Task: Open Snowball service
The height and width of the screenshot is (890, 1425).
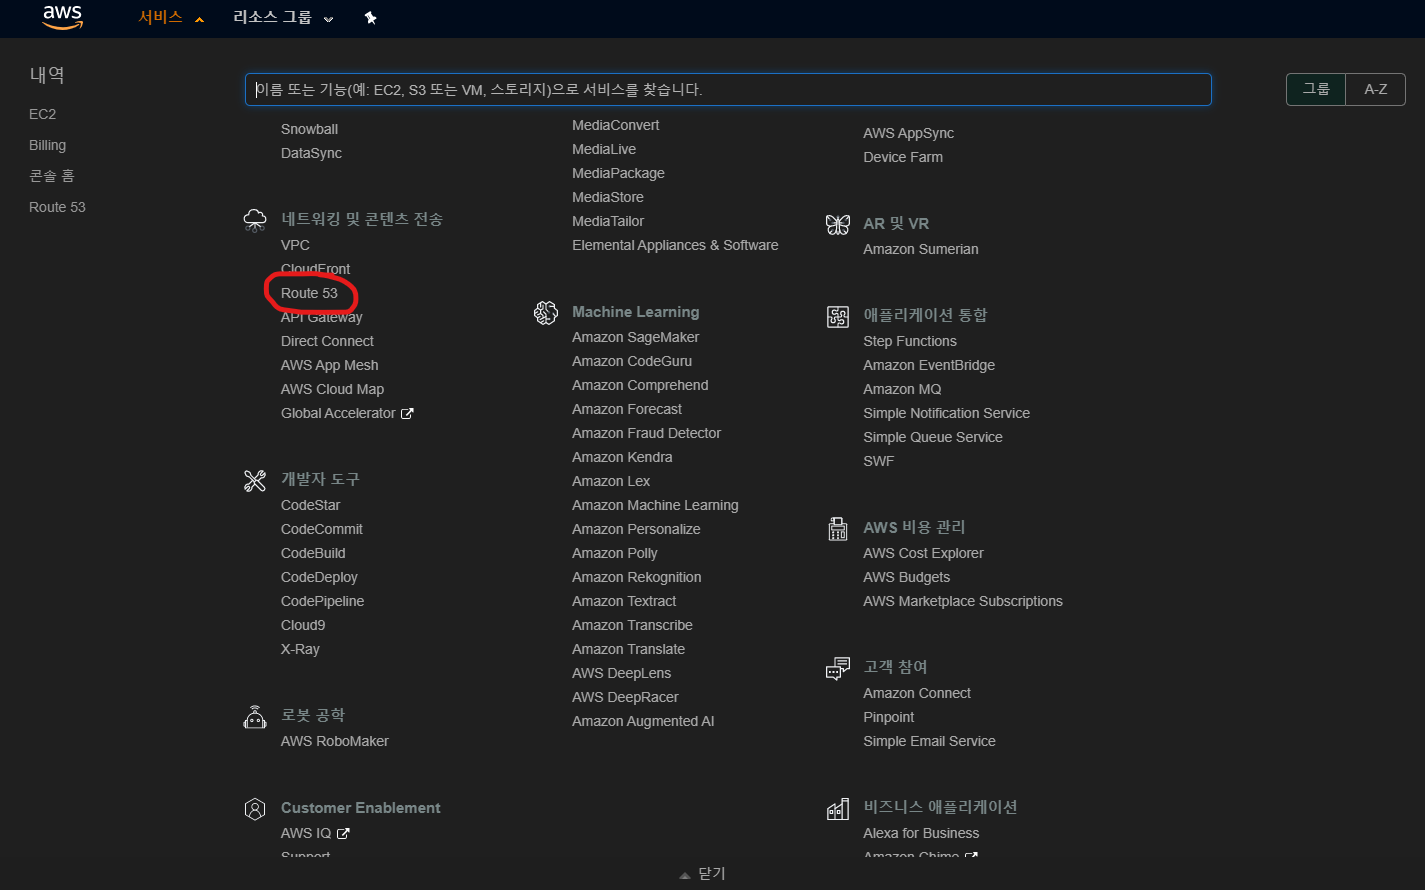Action: tap(309, 129)
